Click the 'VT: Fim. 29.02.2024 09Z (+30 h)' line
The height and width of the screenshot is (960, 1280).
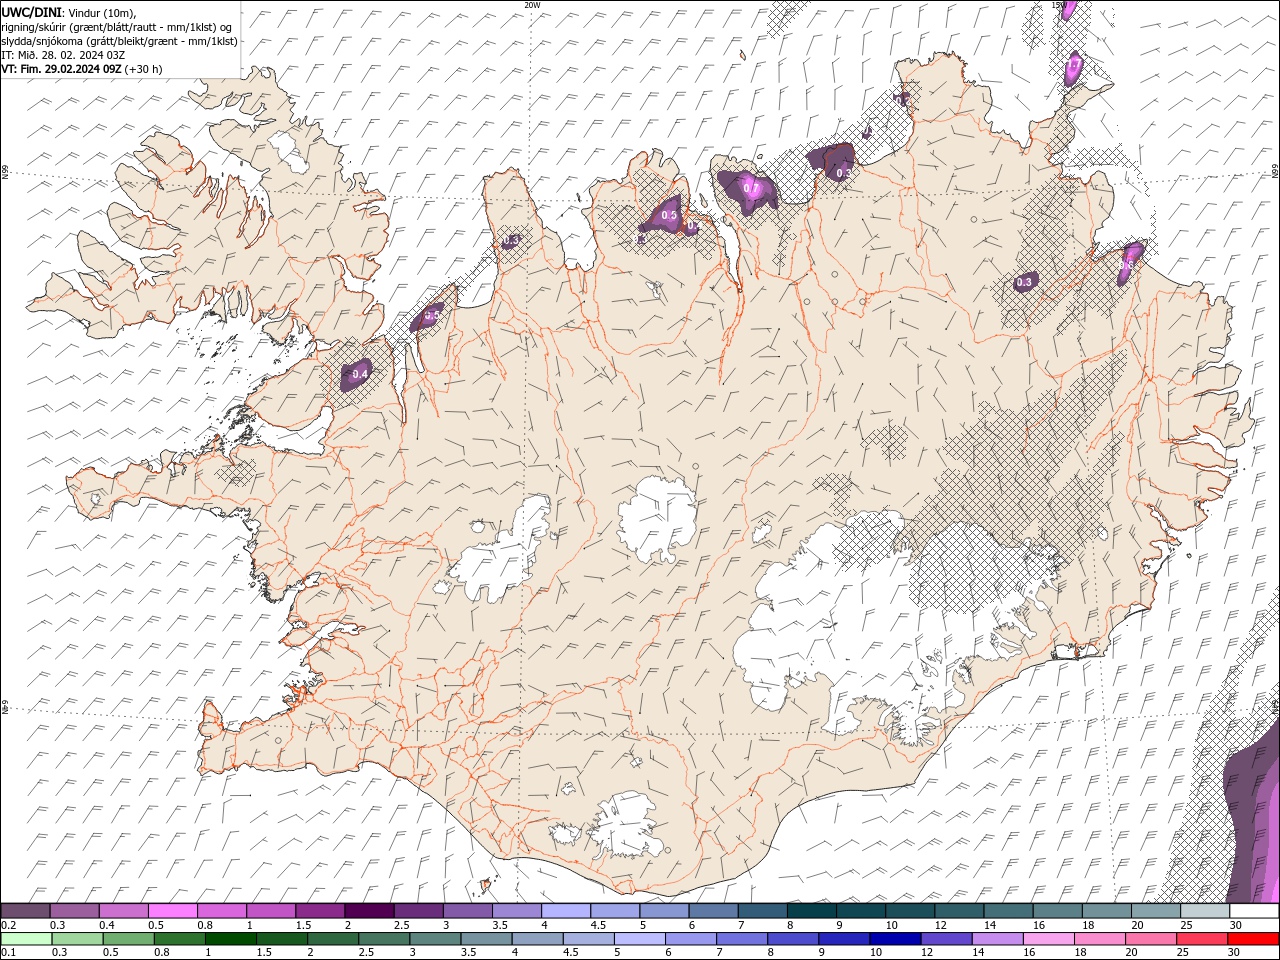(82, 69)
